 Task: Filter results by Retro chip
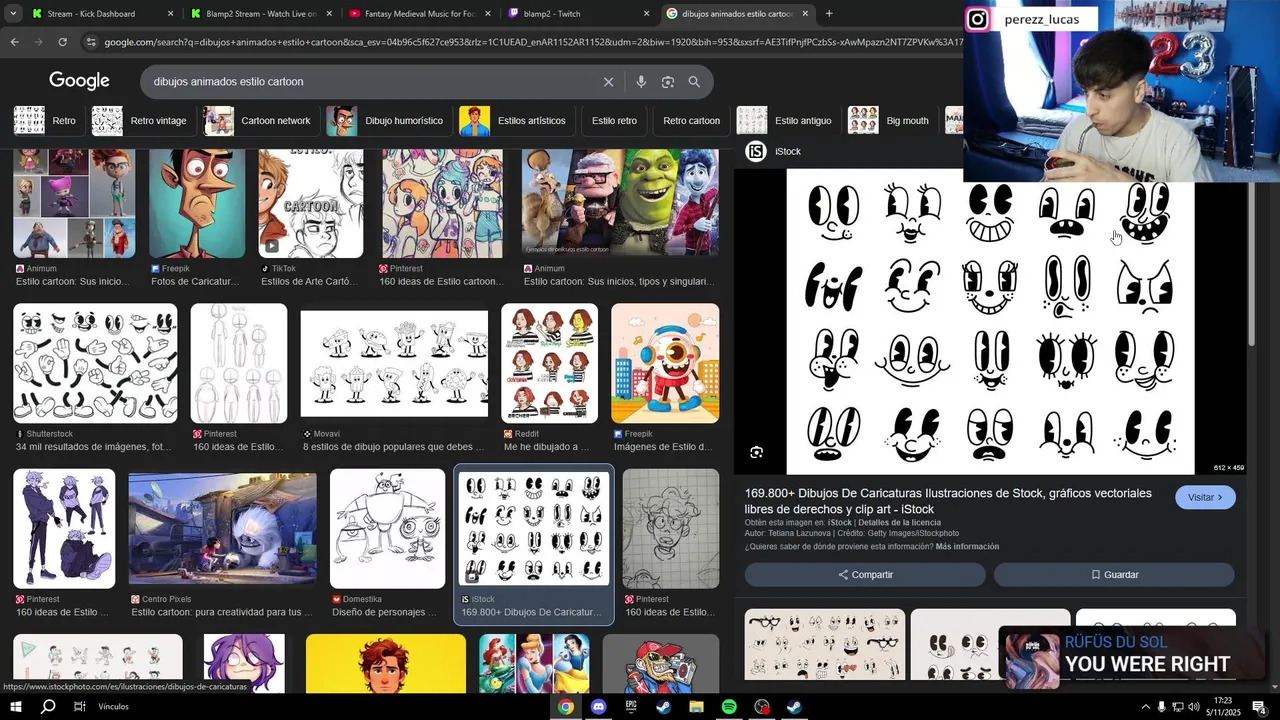pyautogui.click(x=45, y=121)
